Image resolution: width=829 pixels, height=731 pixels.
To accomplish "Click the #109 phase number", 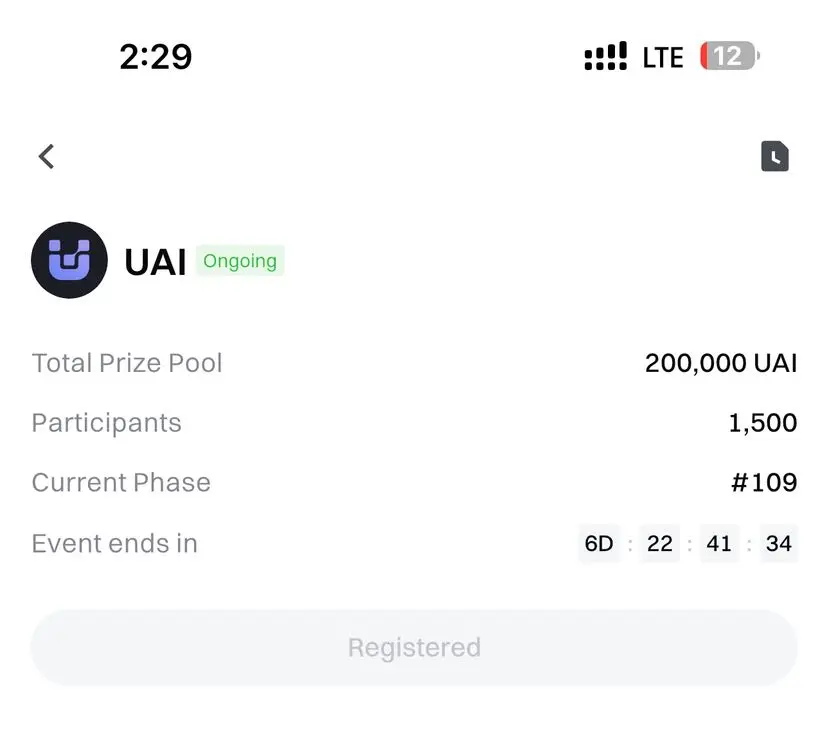I will click(x=764, y=483).
